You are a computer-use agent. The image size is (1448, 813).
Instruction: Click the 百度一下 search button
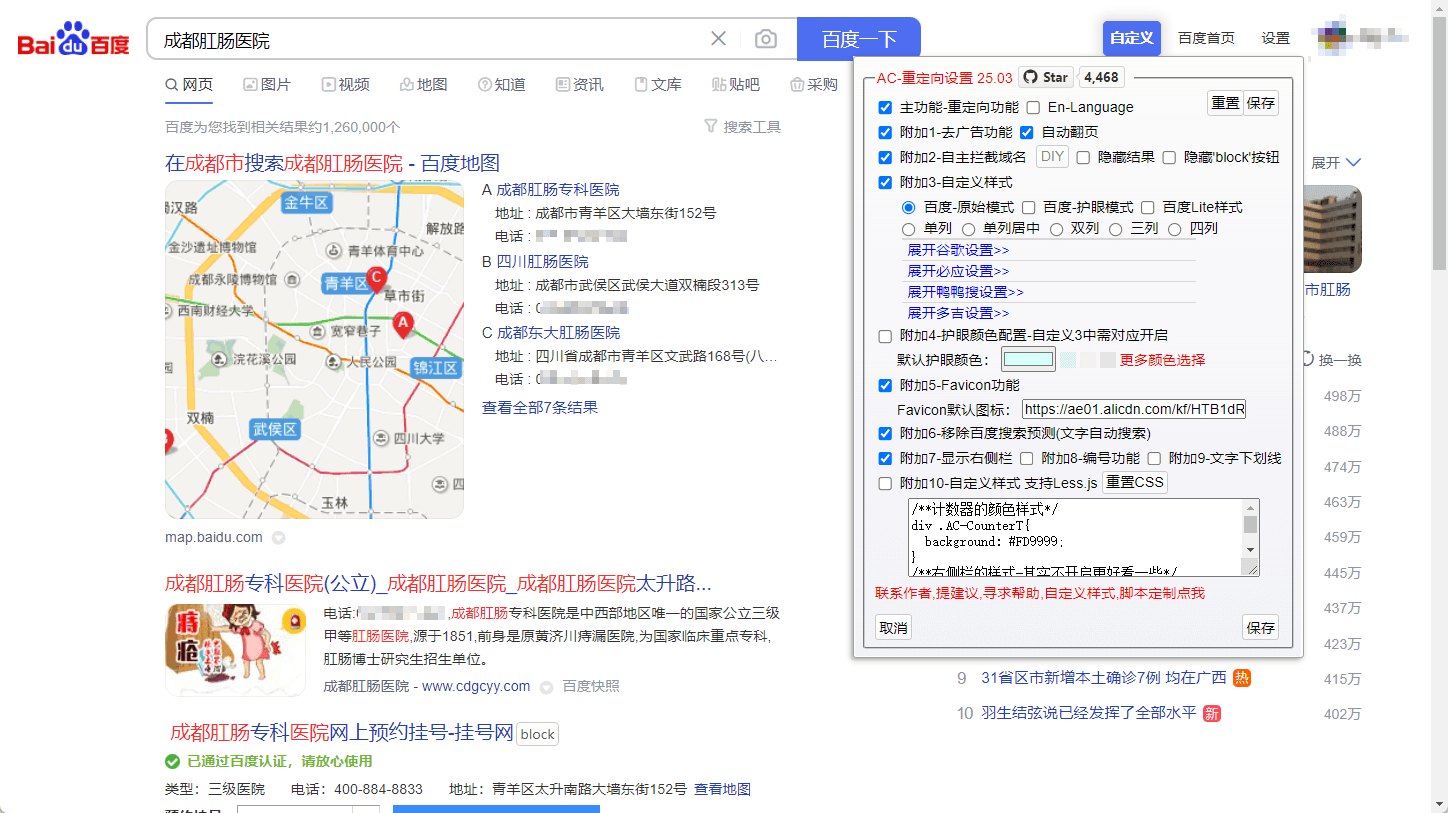tap(858, 39)
